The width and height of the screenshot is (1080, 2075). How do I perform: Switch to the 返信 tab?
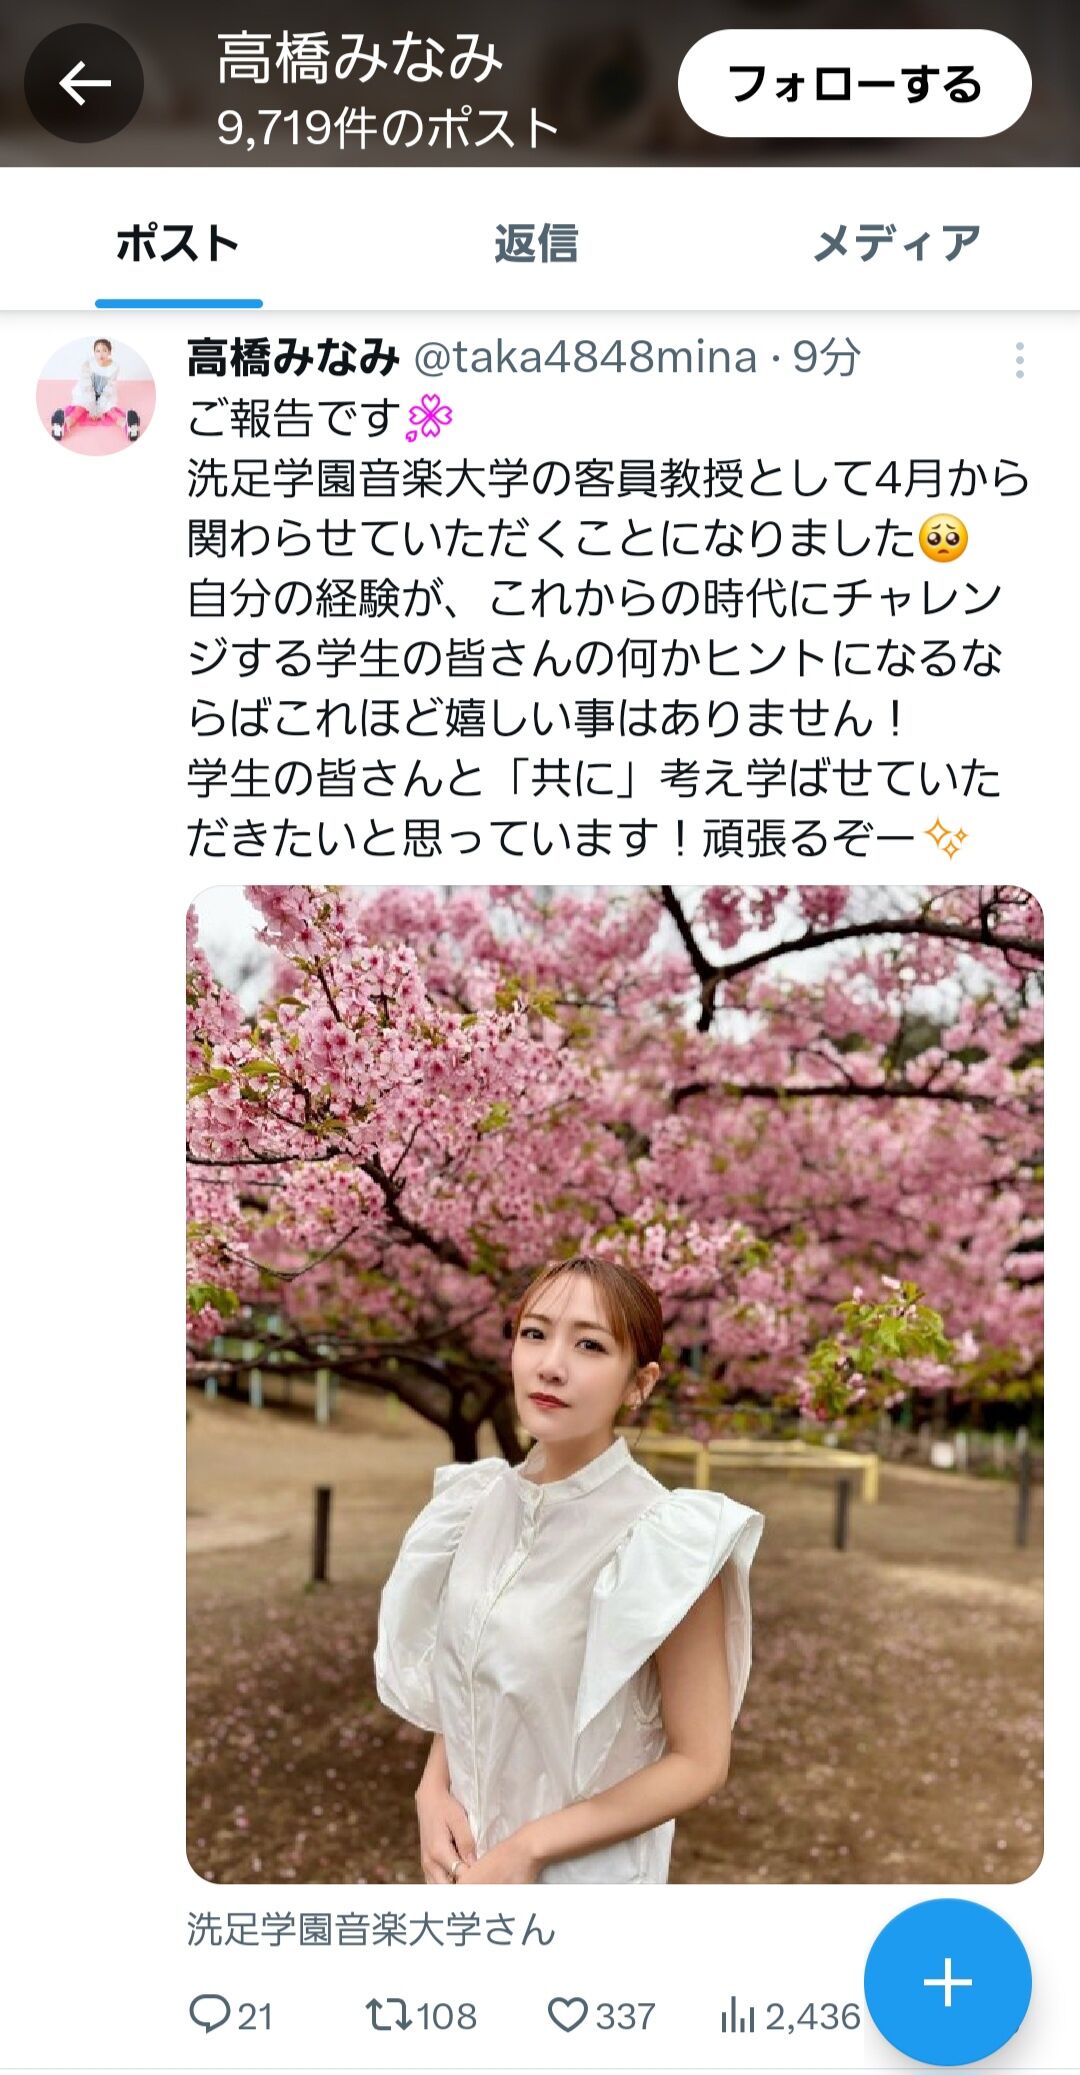tap(536, 243)
